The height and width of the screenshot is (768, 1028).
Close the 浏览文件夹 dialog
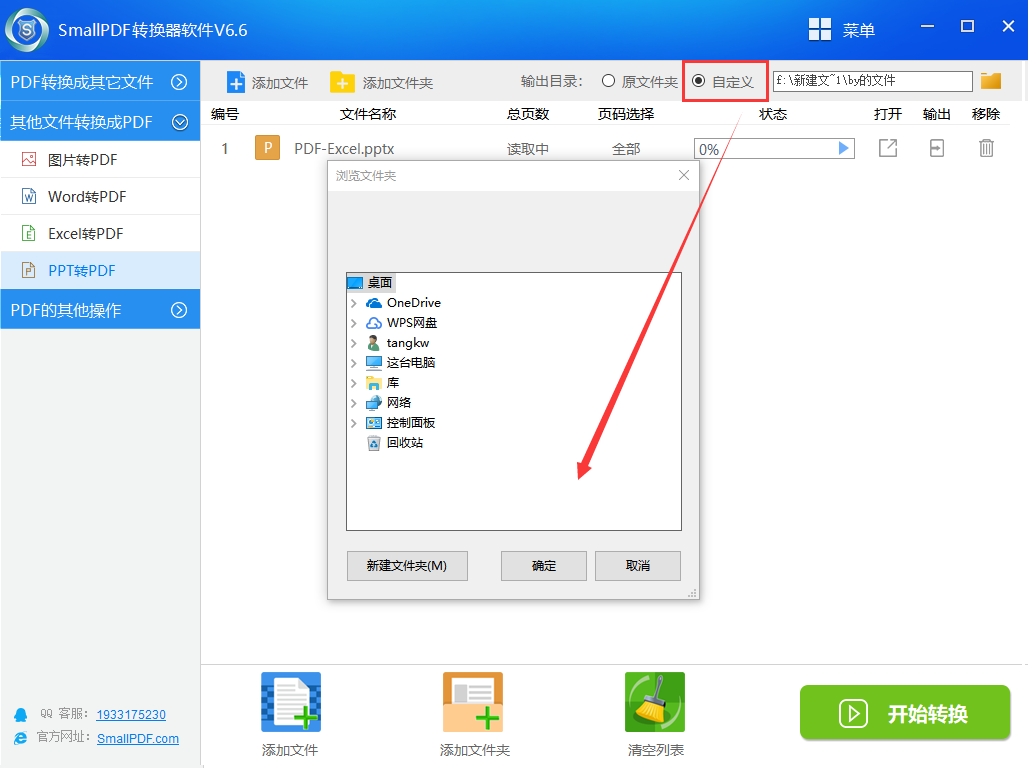click(684, 175)
